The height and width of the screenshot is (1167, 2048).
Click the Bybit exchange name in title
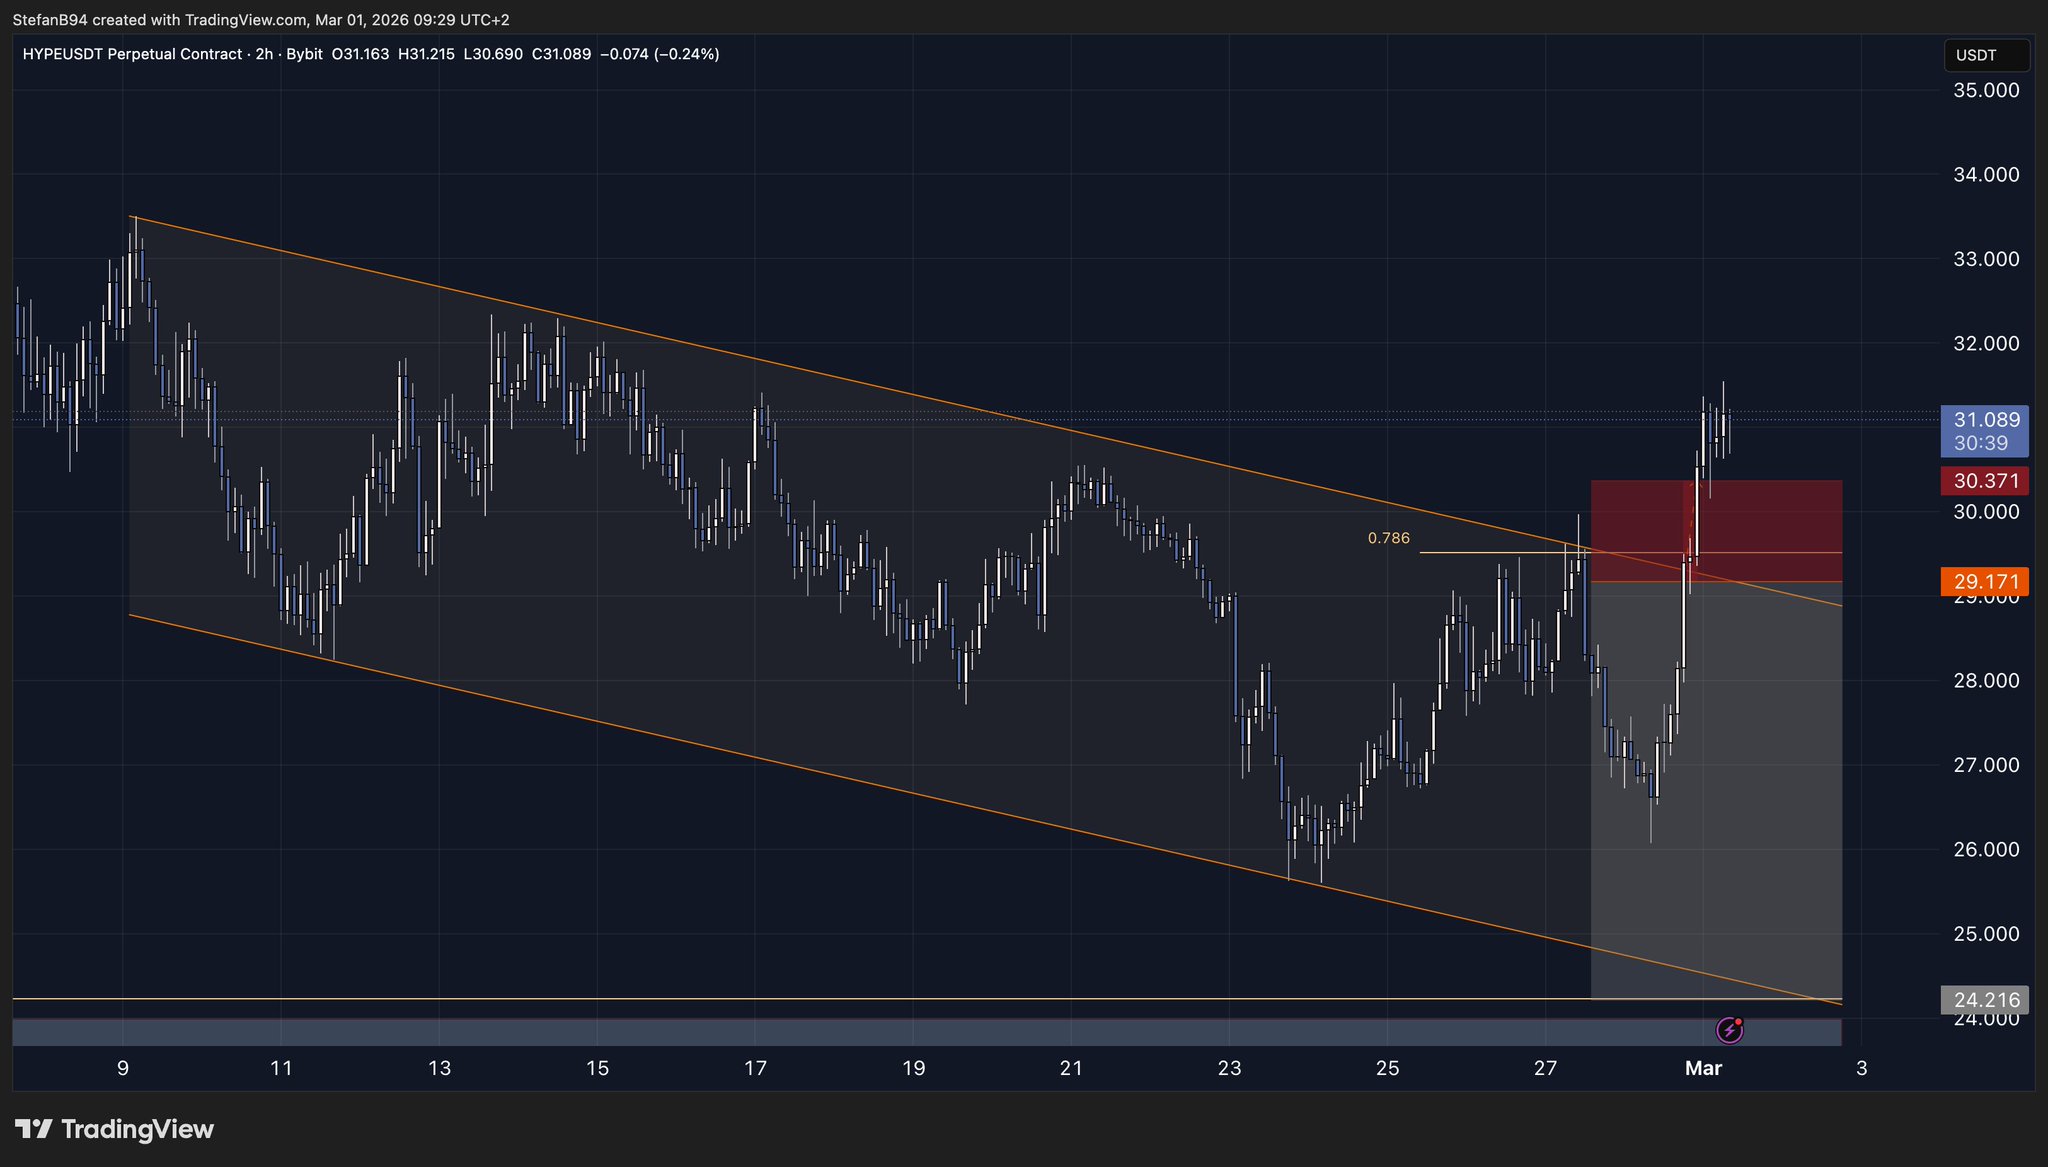tap(304, 54)
